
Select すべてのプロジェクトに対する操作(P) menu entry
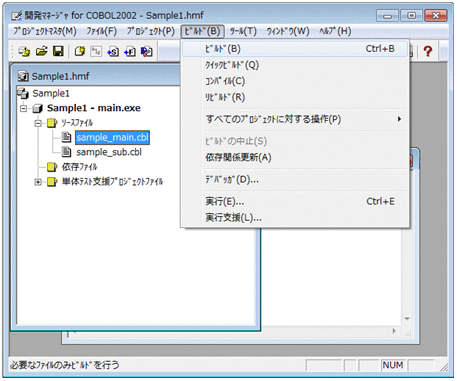(x=295, y=119)
